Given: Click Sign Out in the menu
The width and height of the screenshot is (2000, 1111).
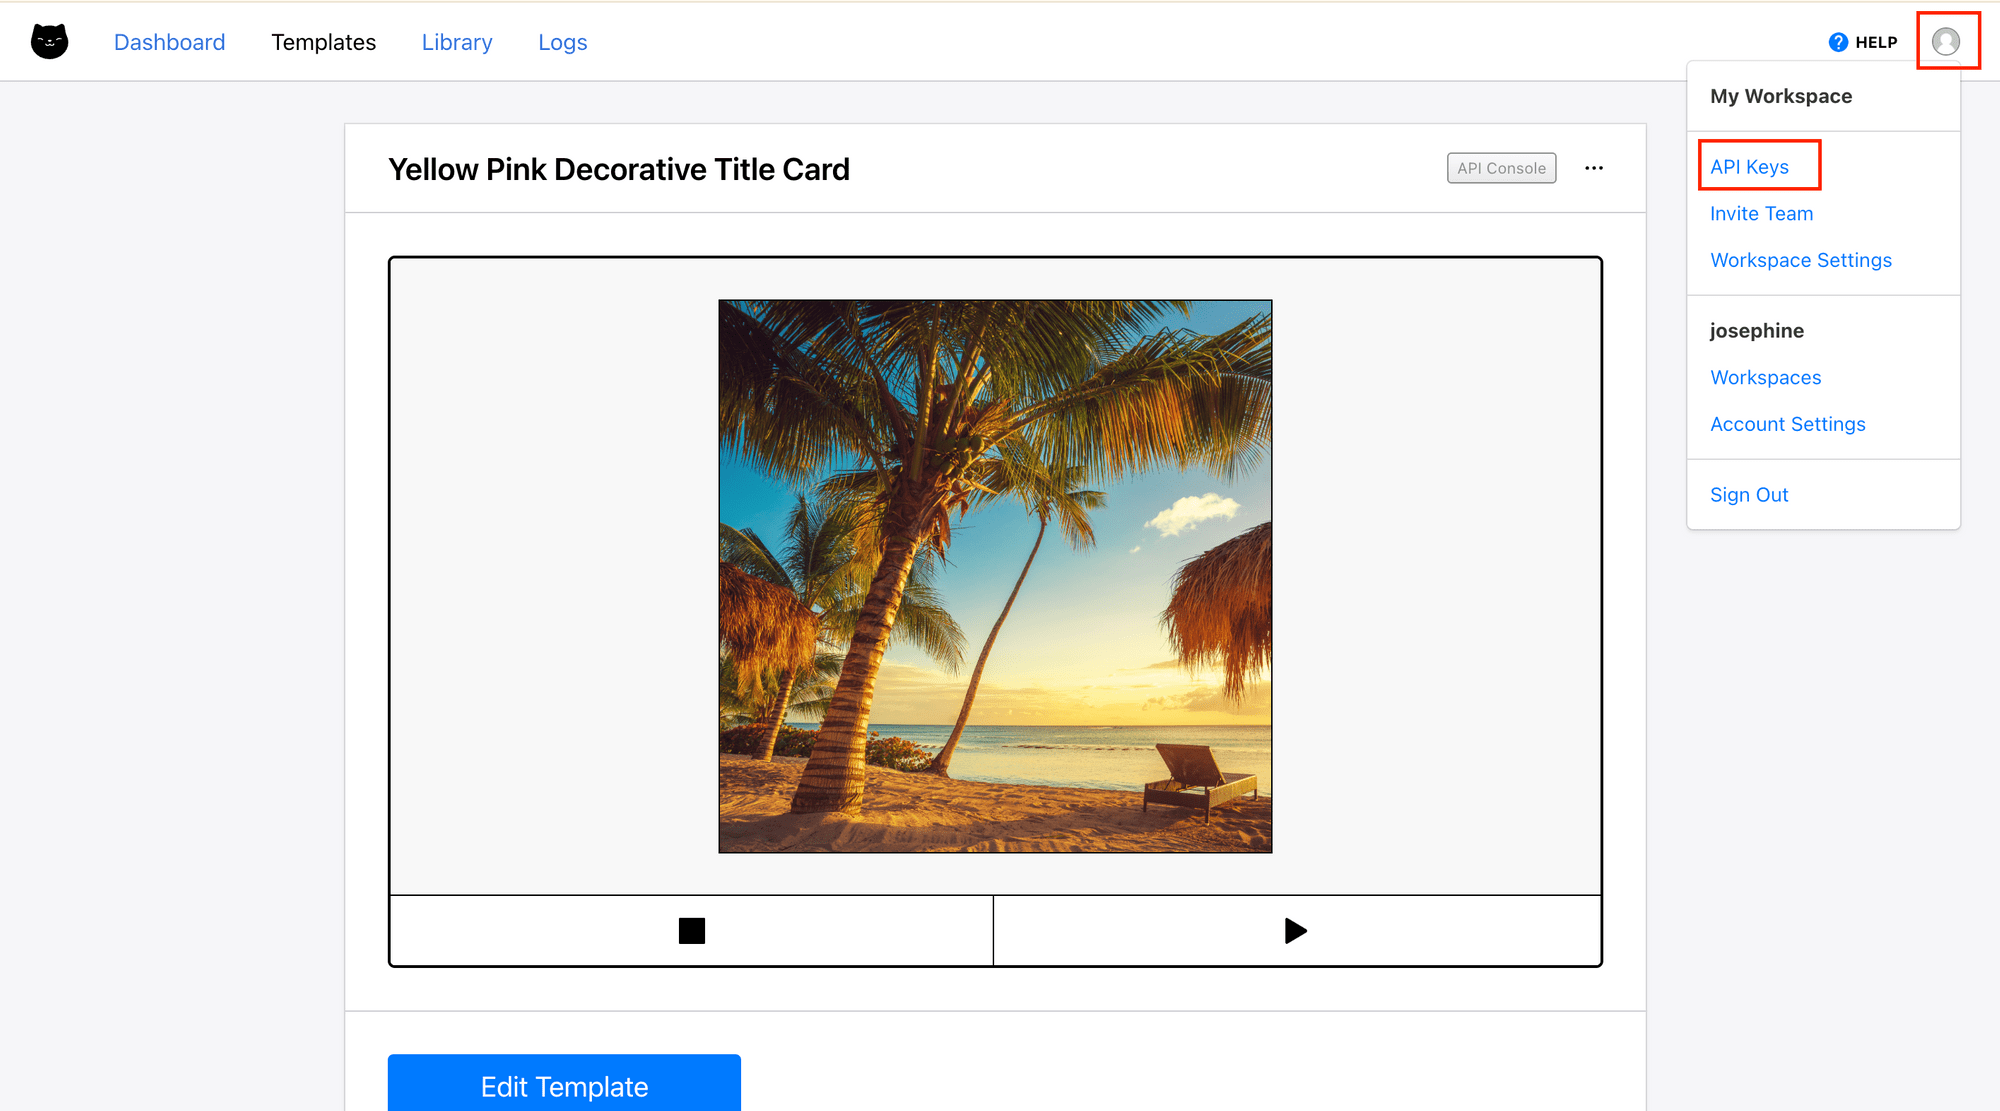Looking at the screenshot, I should click(x=1748, y=495).
